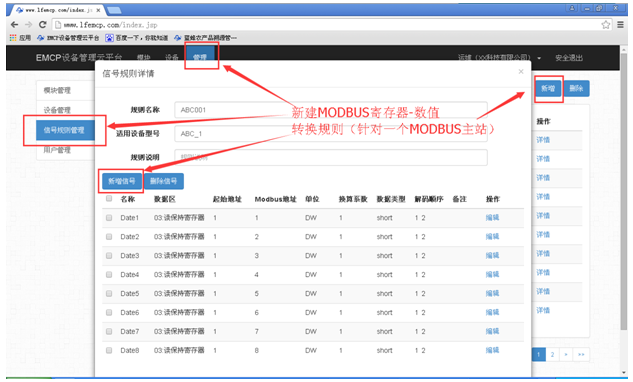The height and width of the screenshot is (382, 633).
Task: Check the Date6 row checkbox
Action: click(x=109, y=313)
